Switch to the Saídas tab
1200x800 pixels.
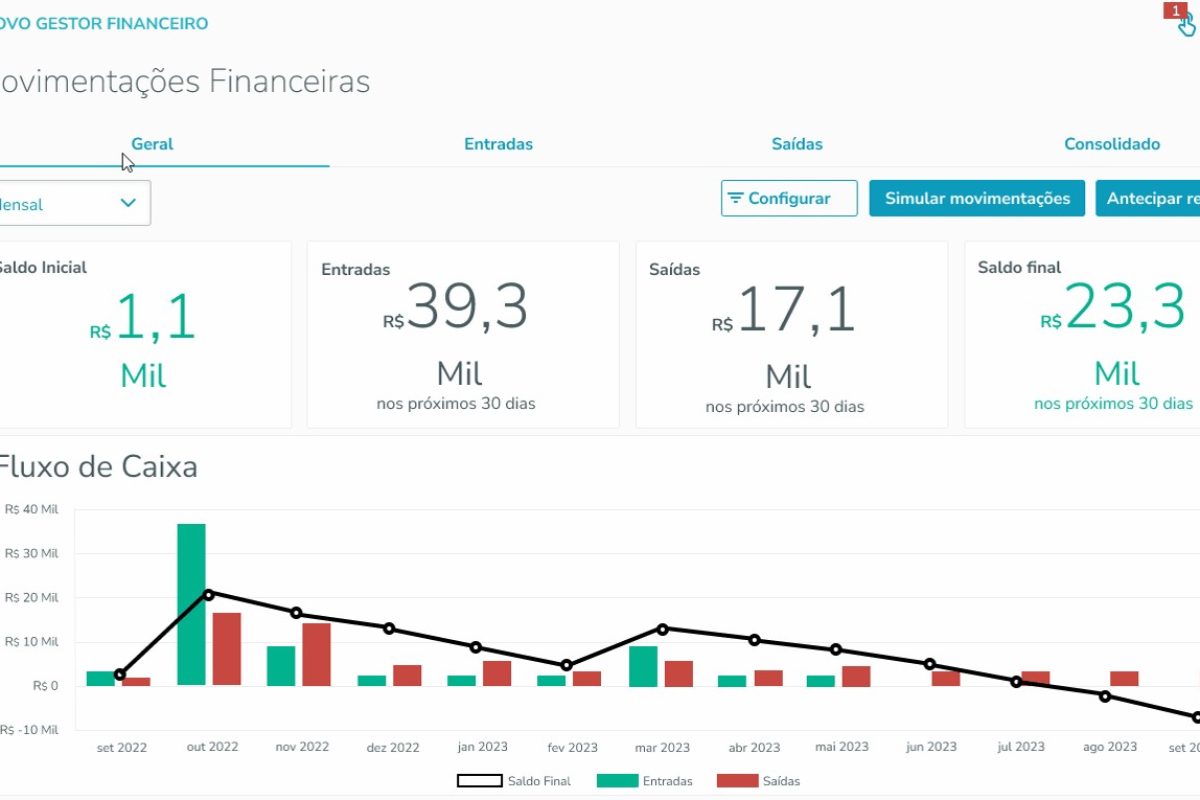click(797, 144)
